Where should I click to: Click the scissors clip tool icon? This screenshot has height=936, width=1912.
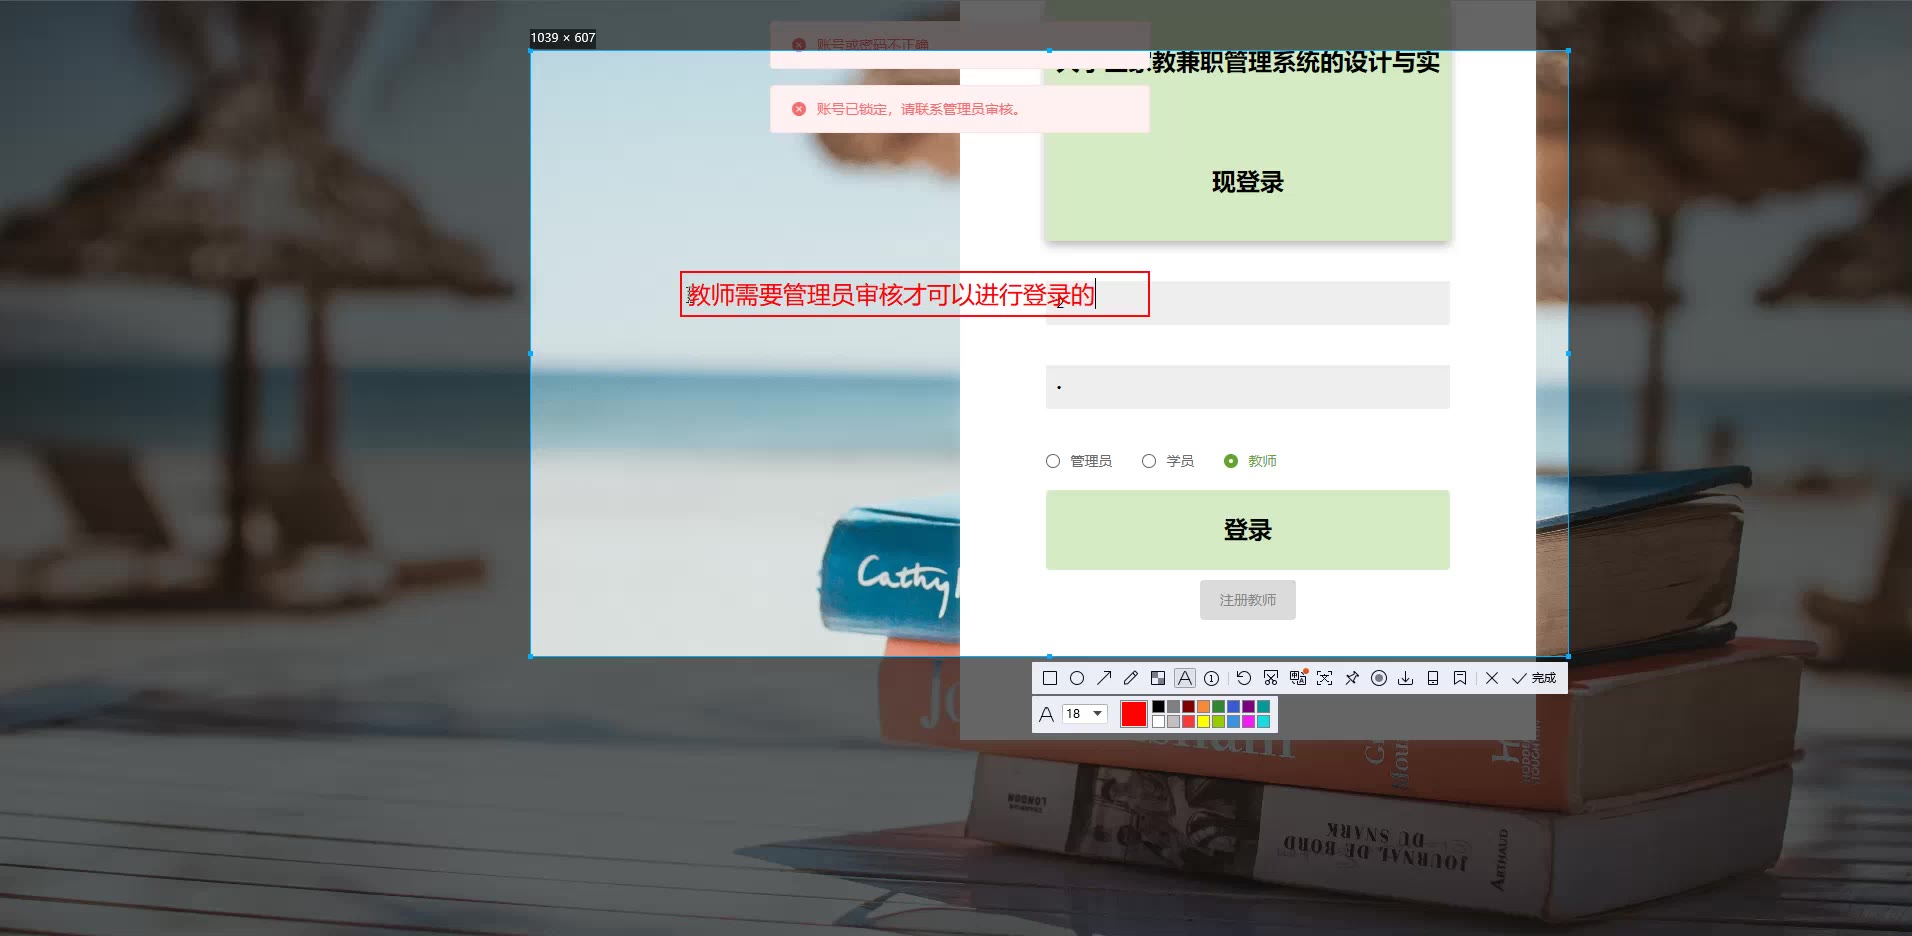click(1271, 678)
